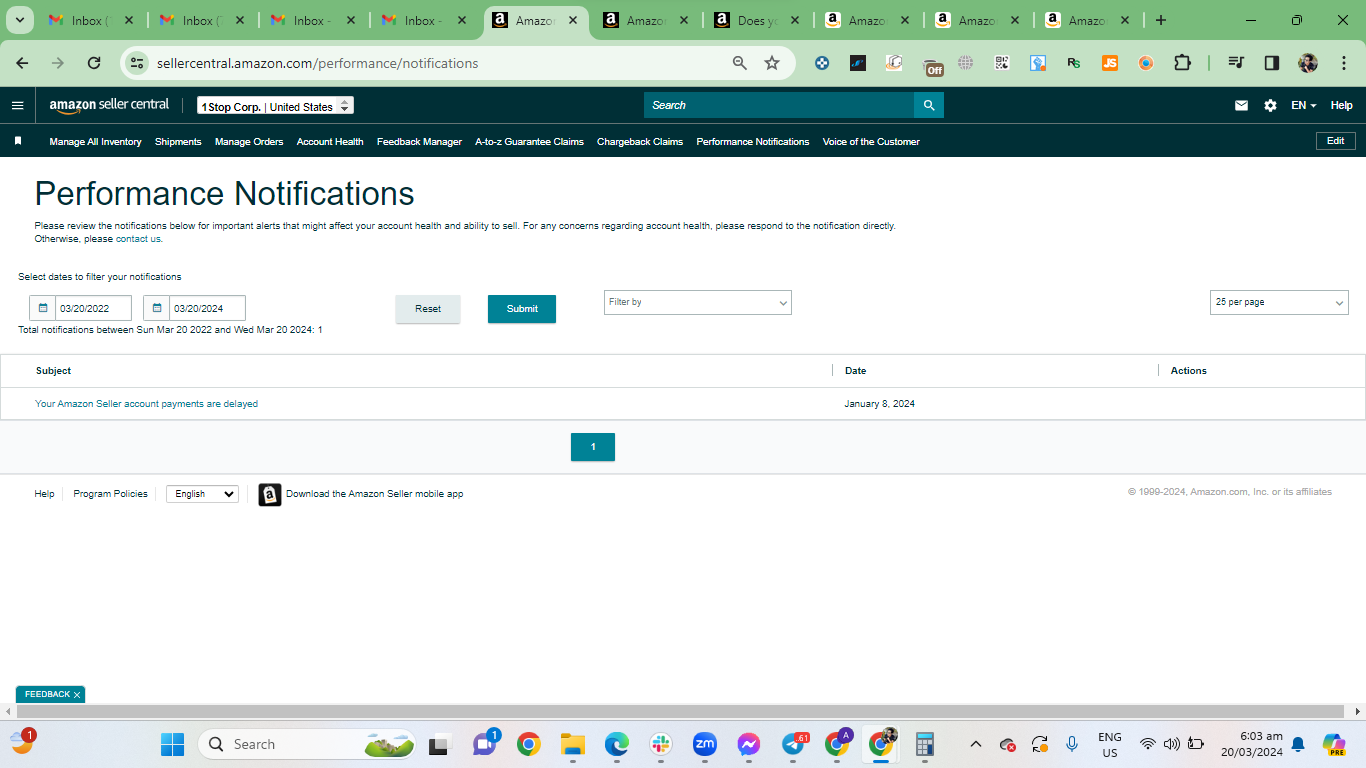
Task: Launch Calculator from the taskbar
Action: click(925, 744)
